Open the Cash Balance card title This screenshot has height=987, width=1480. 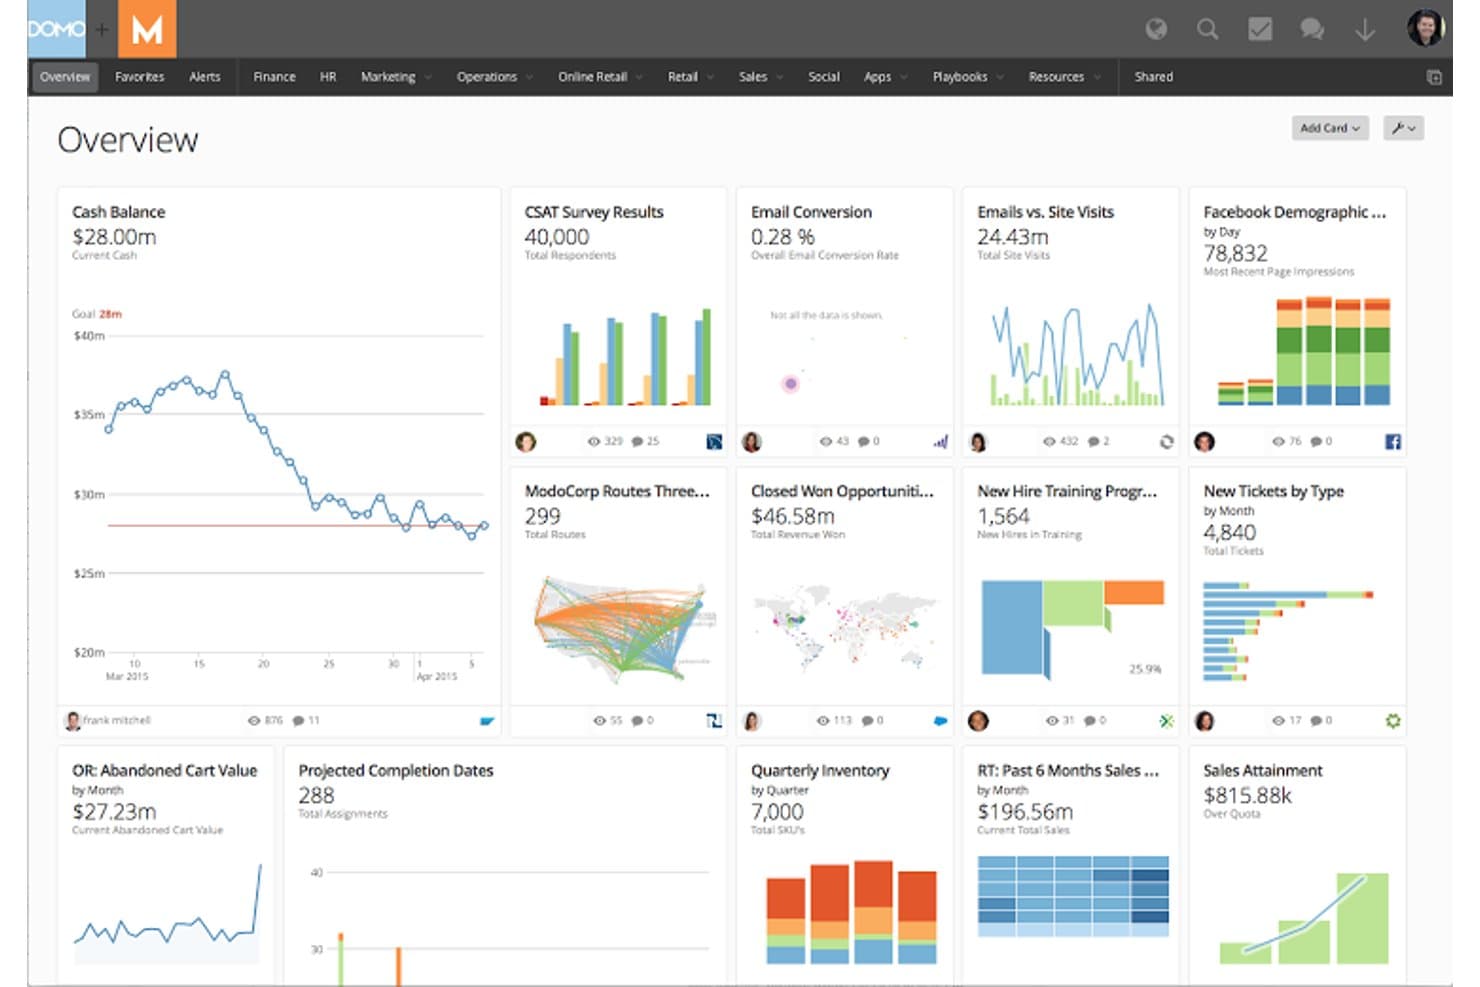pyautogui.click(x=118, y=212)
